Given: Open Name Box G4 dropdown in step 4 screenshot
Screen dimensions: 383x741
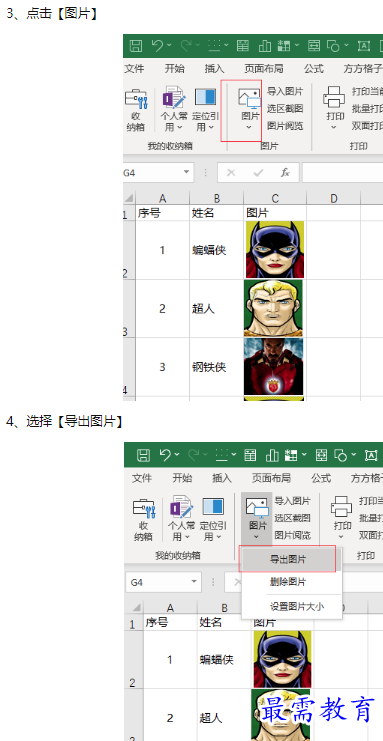Looking at the screenshot, I should pyautogui.click(x=194, y=582).
